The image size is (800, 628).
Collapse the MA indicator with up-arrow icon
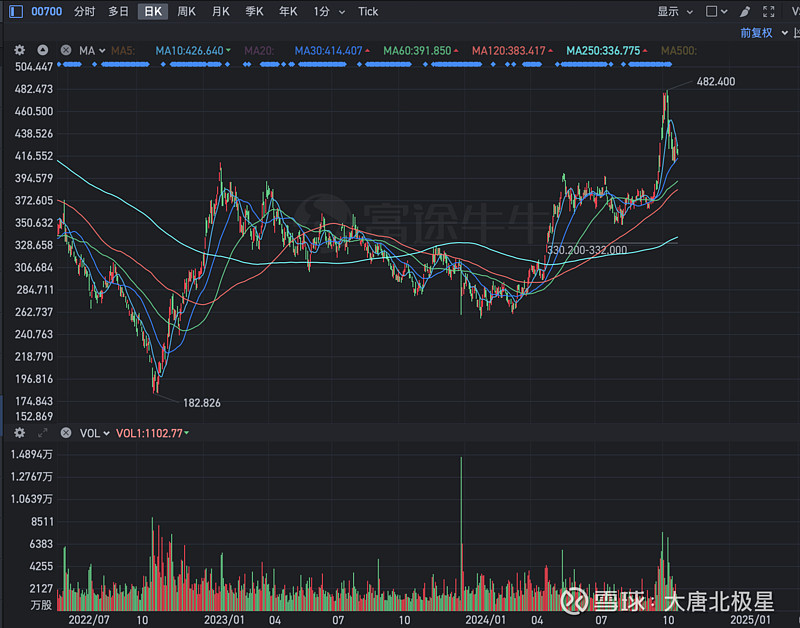tap(42, 50)
